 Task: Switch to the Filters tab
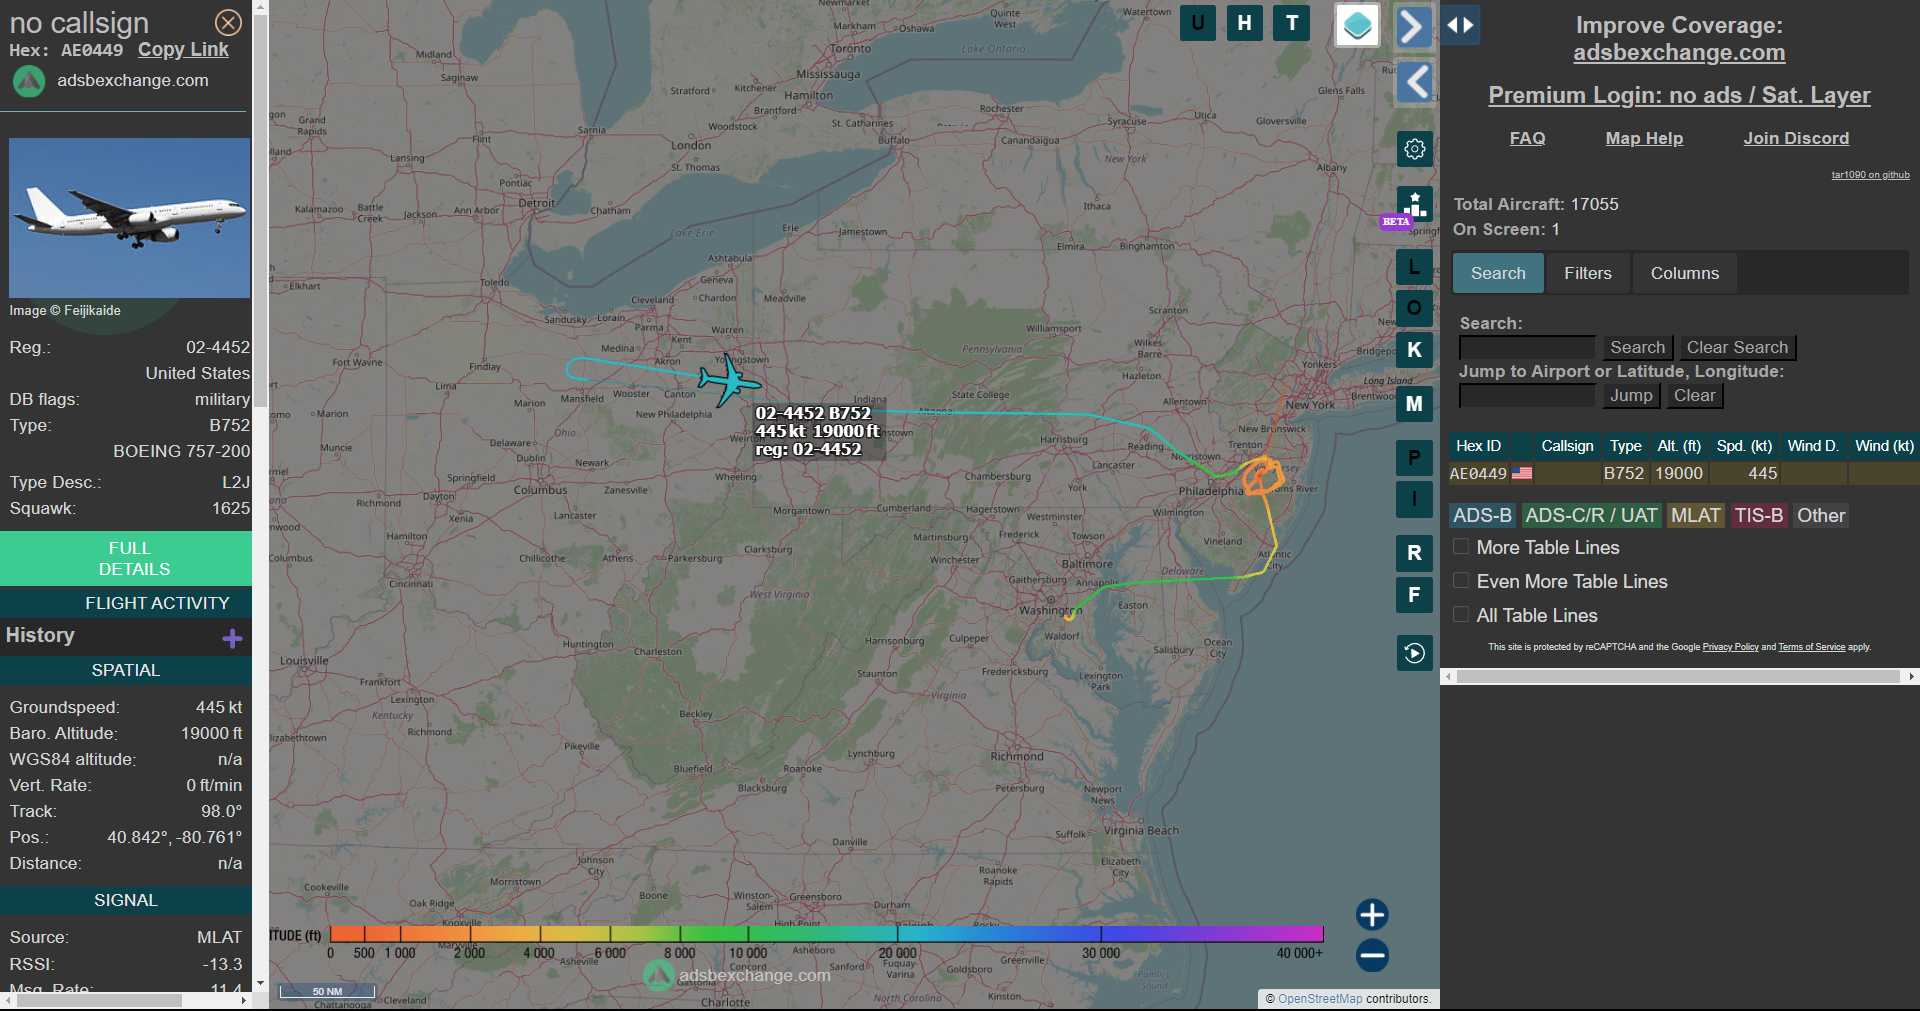pos(1588,273)
